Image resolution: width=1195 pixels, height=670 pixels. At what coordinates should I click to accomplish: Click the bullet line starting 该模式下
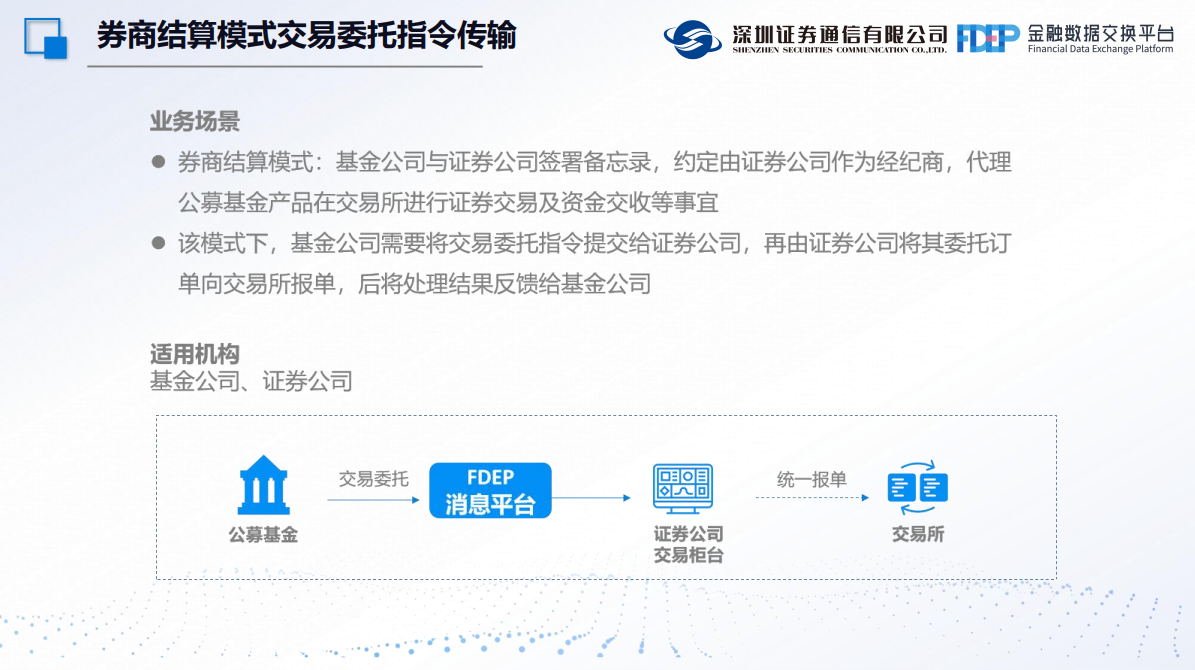point(594,244)
